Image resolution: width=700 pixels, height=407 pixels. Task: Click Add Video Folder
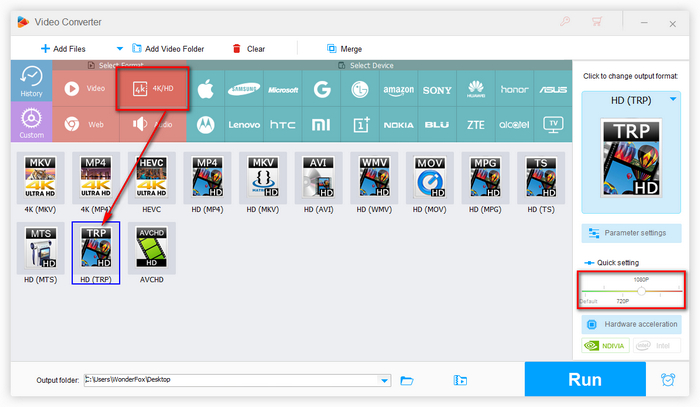click(168, 49)
